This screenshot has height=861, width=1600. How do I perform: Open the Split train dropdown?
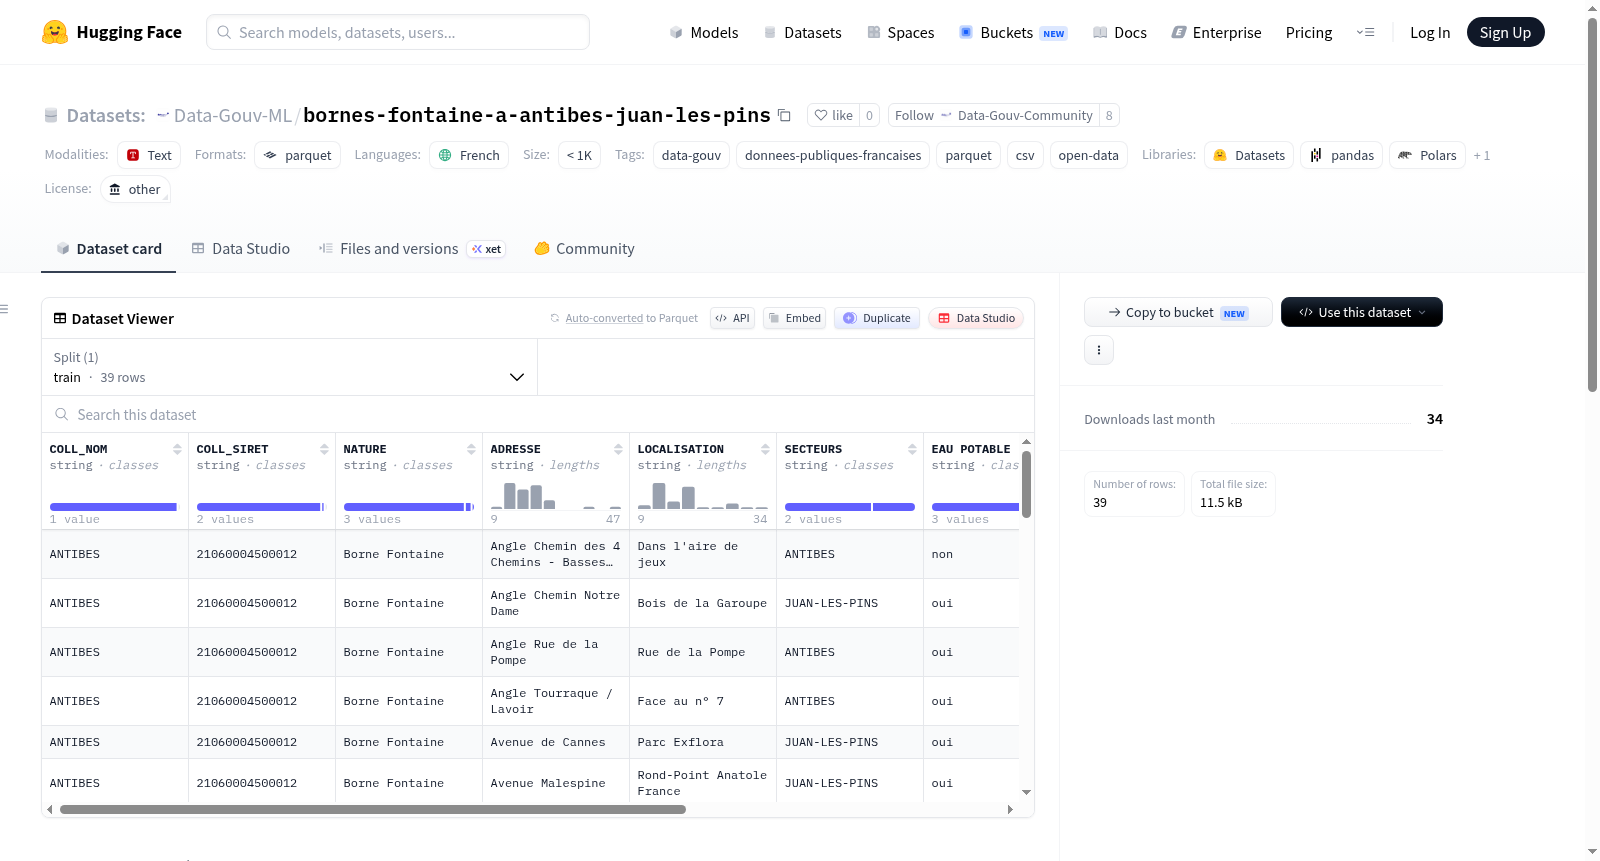pos(289,367)
